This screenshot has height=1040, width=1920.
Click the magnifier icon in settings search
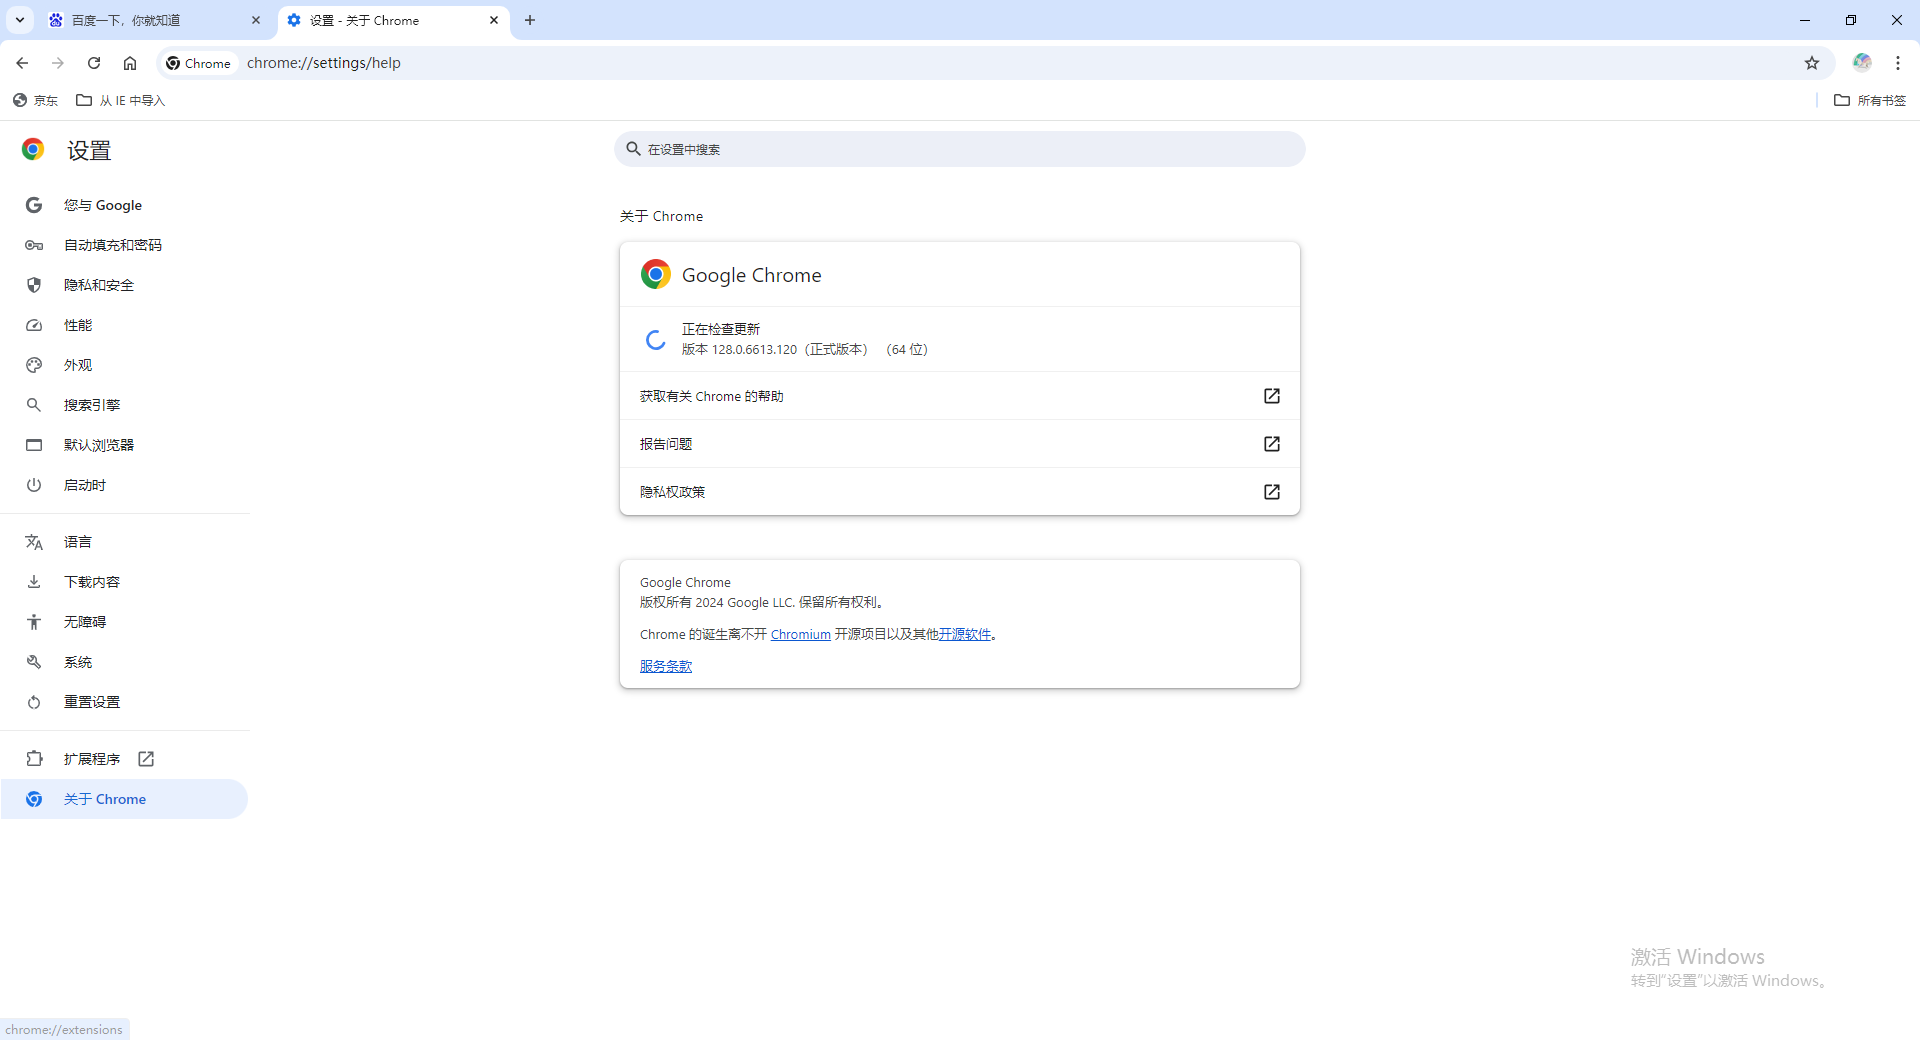633,149
